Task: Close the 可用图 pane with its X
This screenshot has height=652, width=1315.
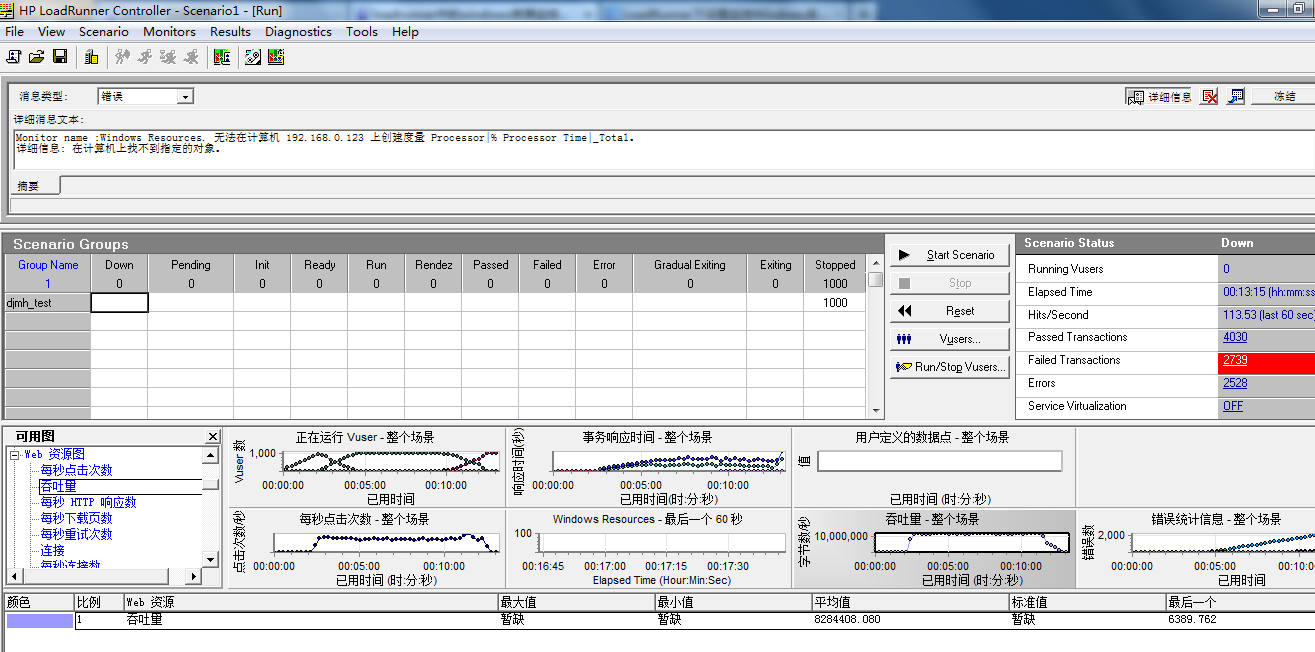Action: pyautogui.click(x=212, y=437)
